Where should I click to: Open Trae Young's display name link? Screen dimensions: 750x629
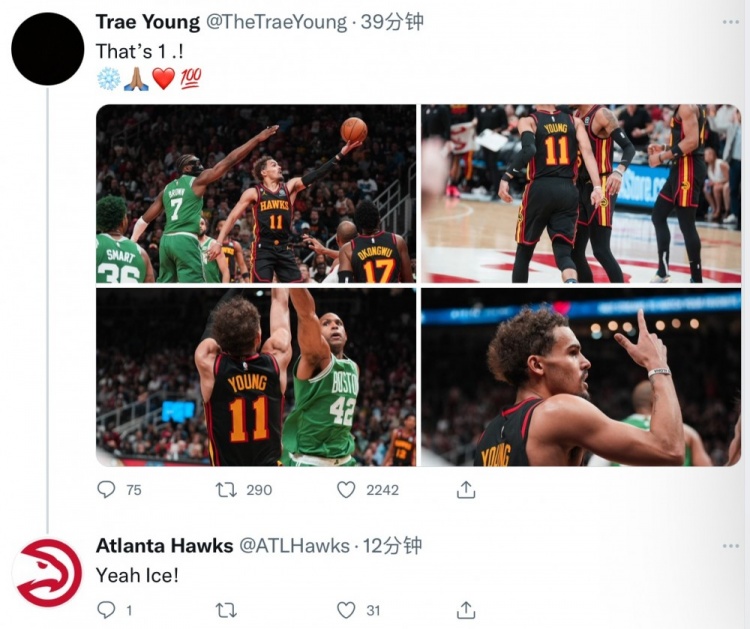146,22
